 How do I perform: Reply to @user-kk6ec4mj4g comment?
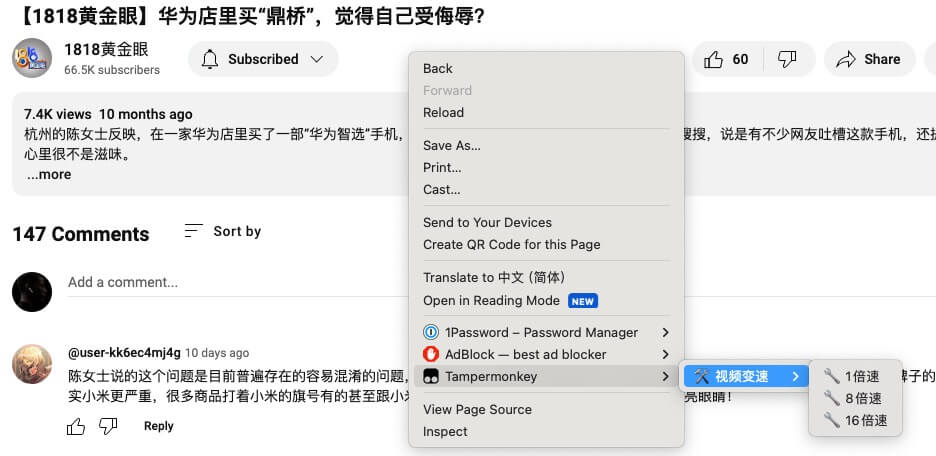(x=159, y=426)
